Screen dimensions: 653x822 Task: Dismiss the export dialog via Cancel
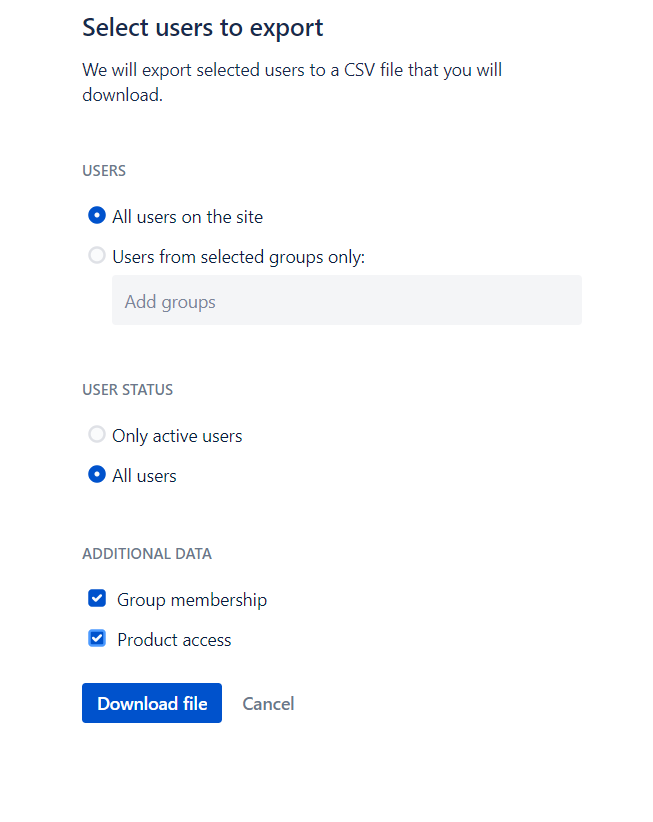(x=267, y=703)
